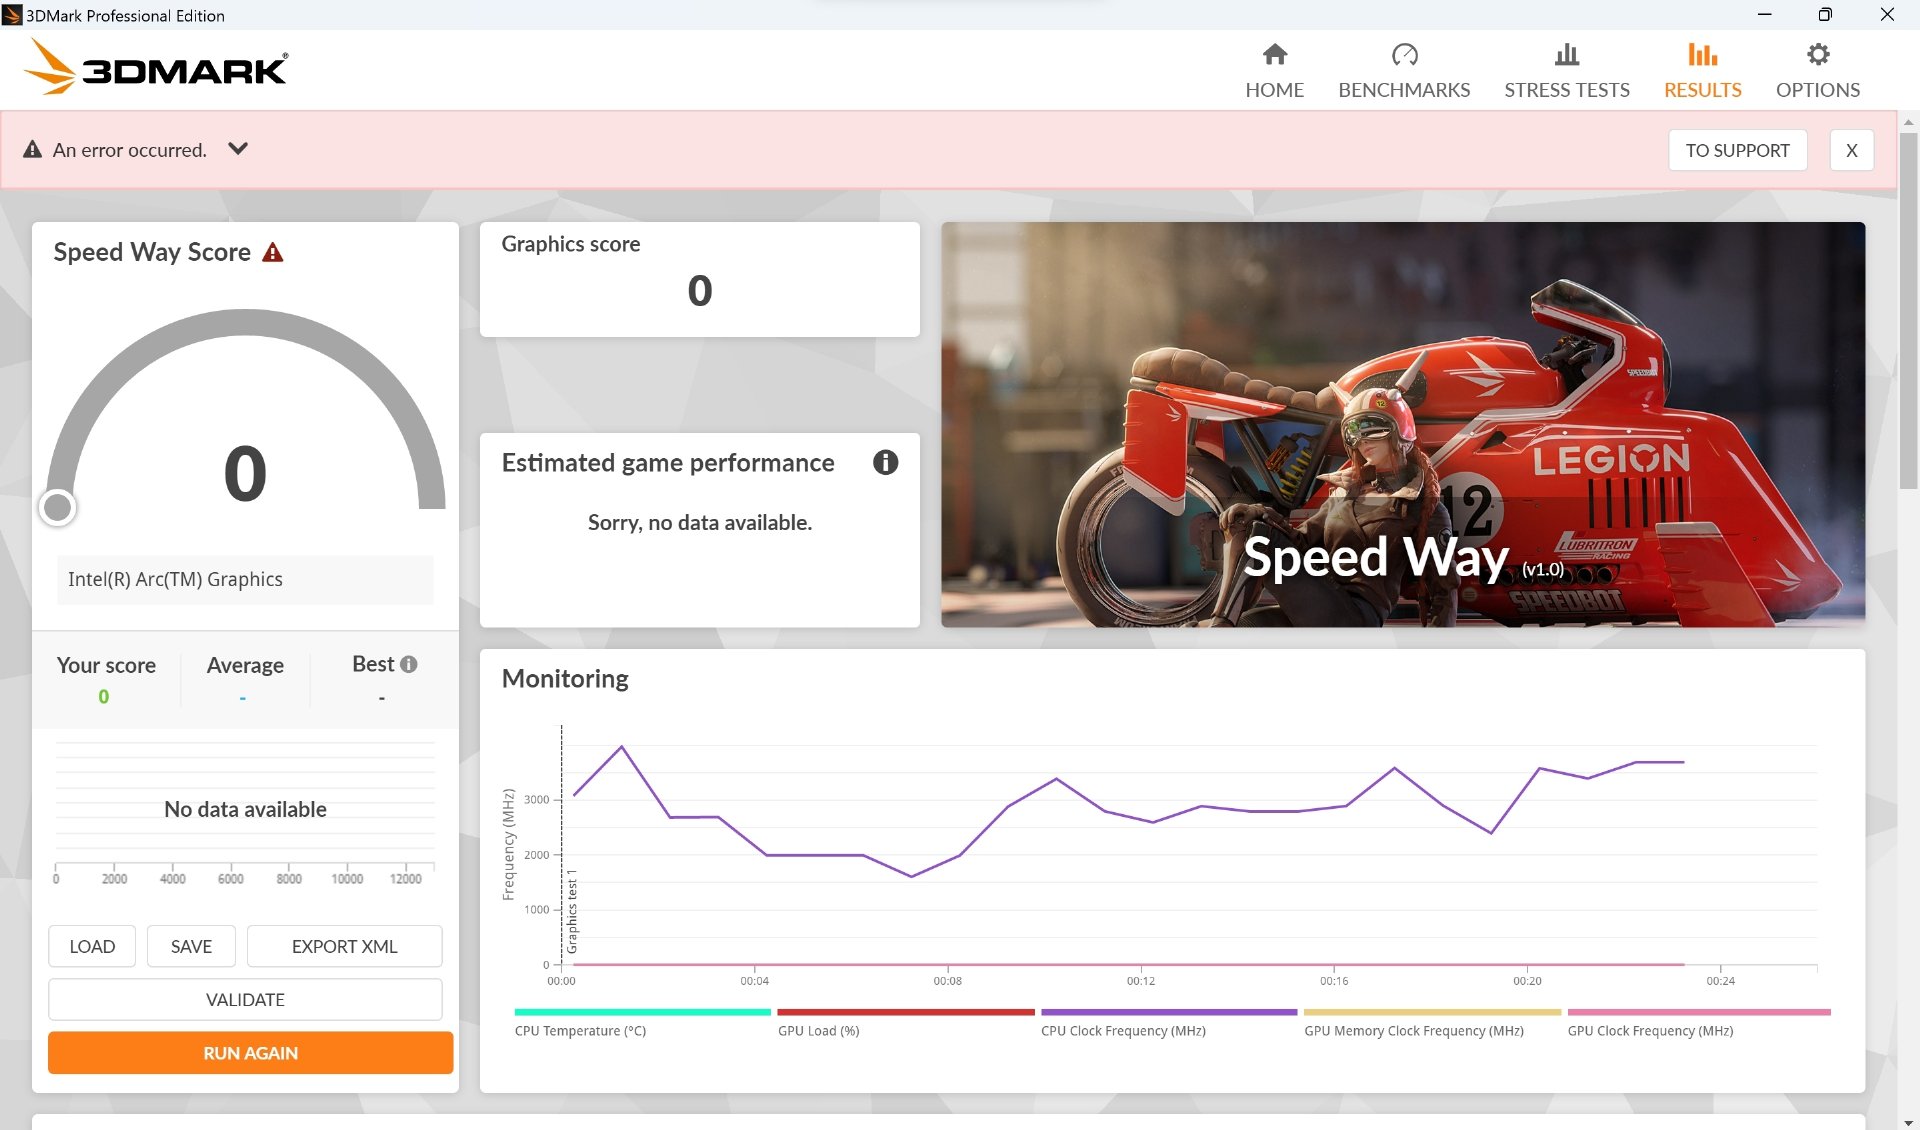Switch to STRESS TESTS tab

pos(1567,70)
